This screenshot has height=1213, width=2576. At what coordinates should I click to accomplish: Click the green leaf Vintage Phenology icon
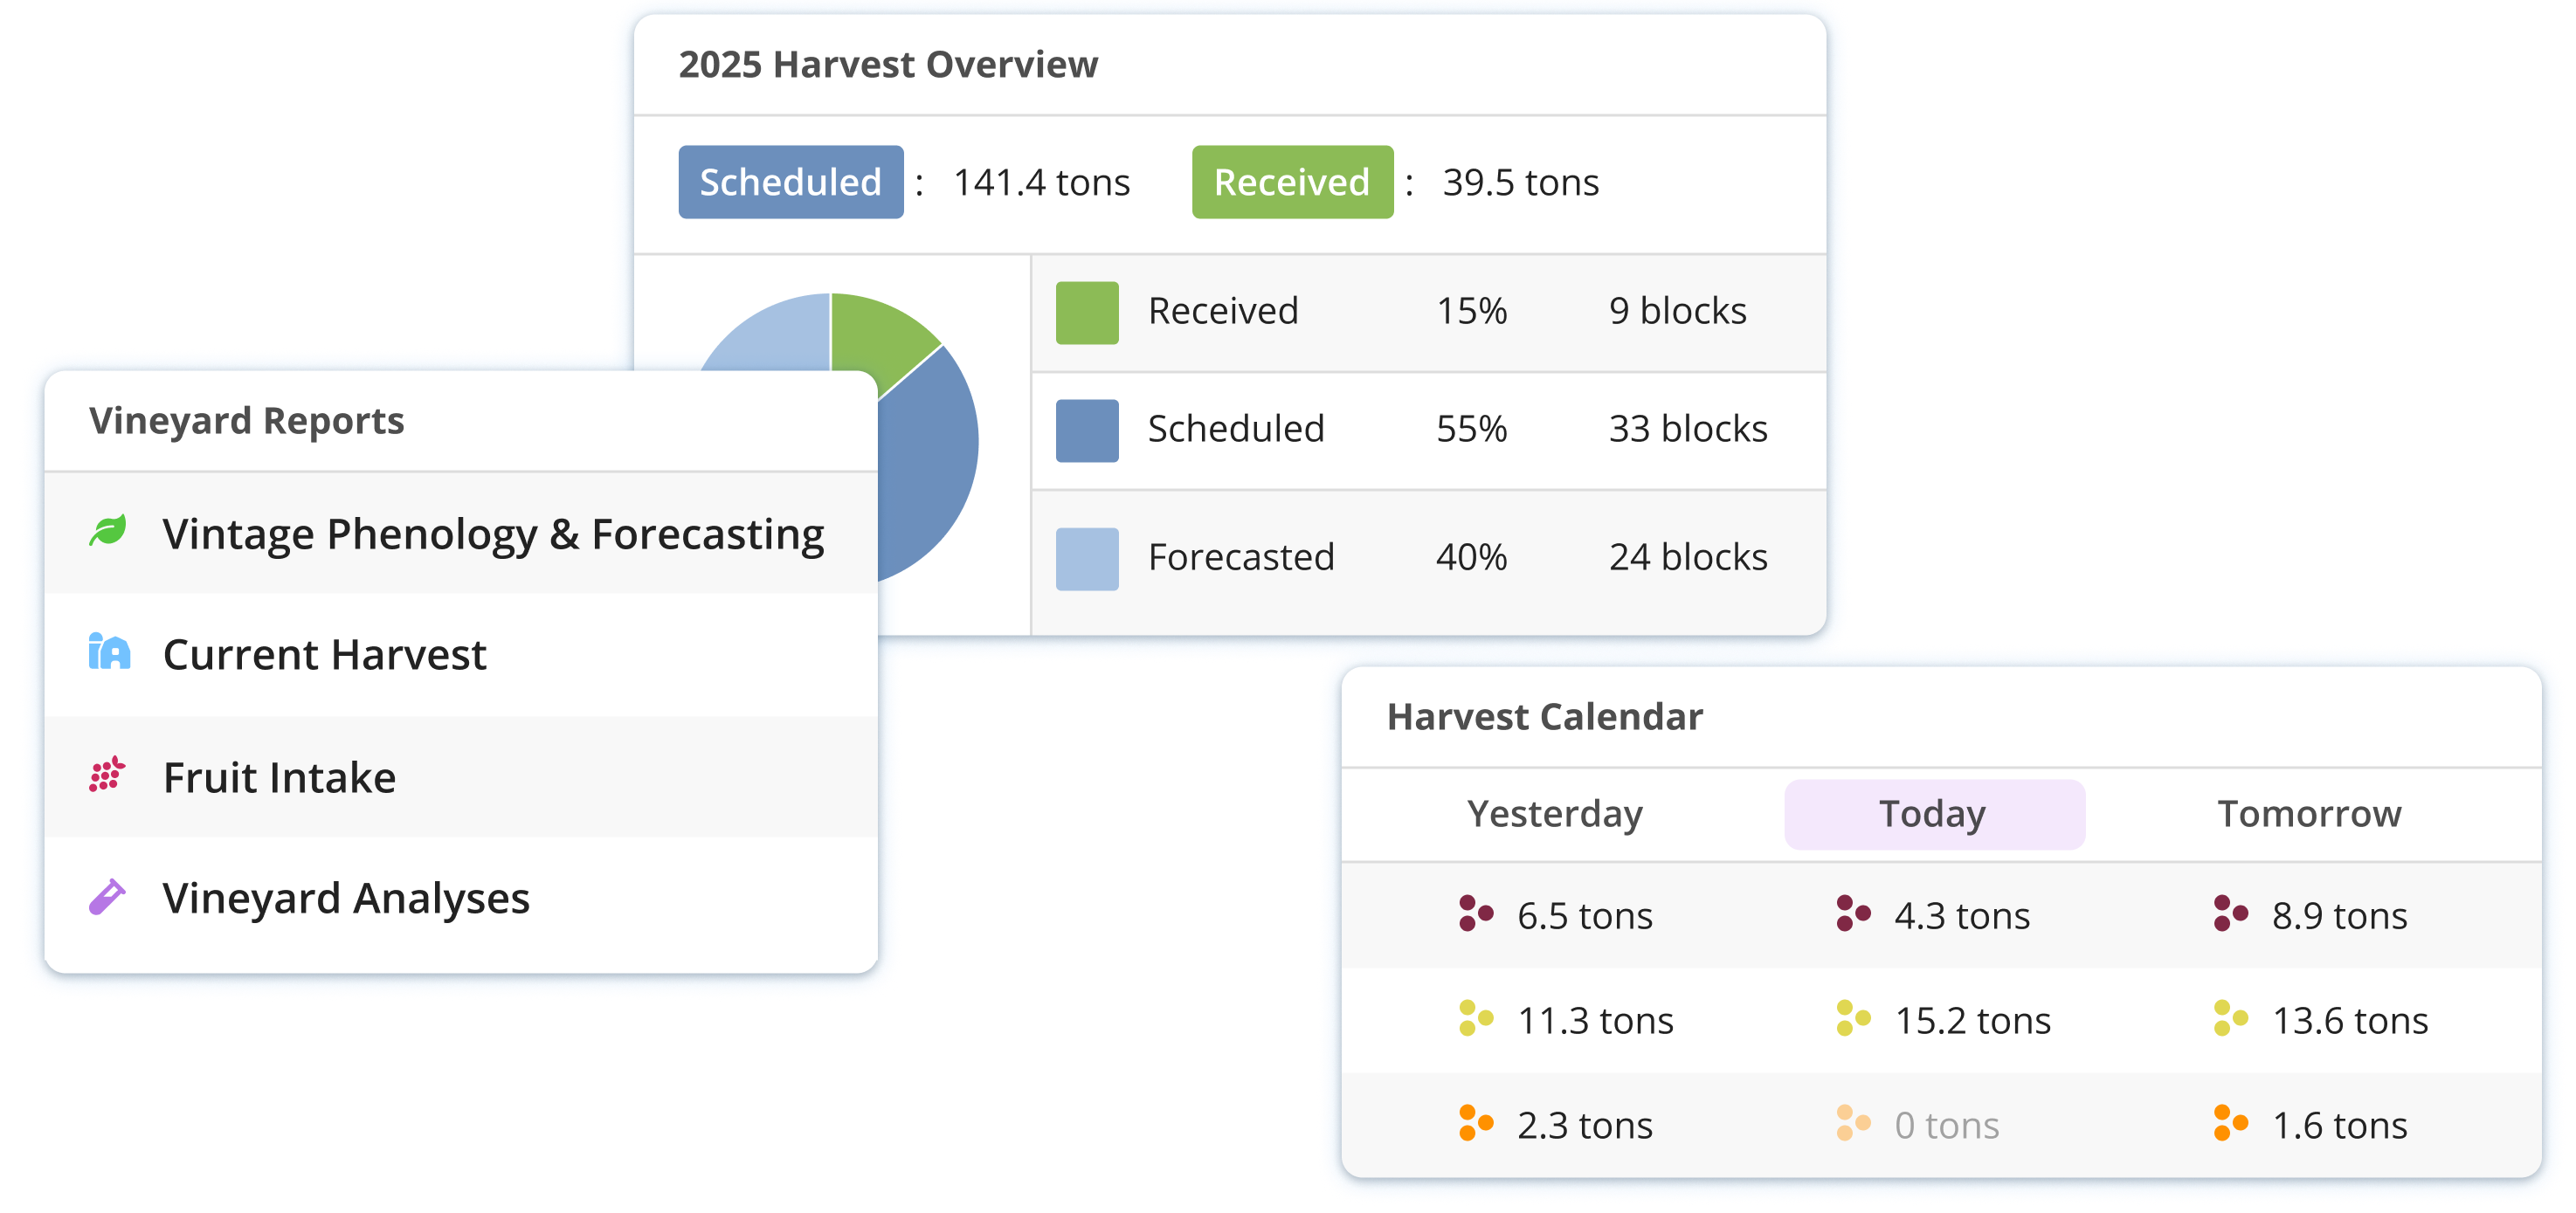(108, 531)
